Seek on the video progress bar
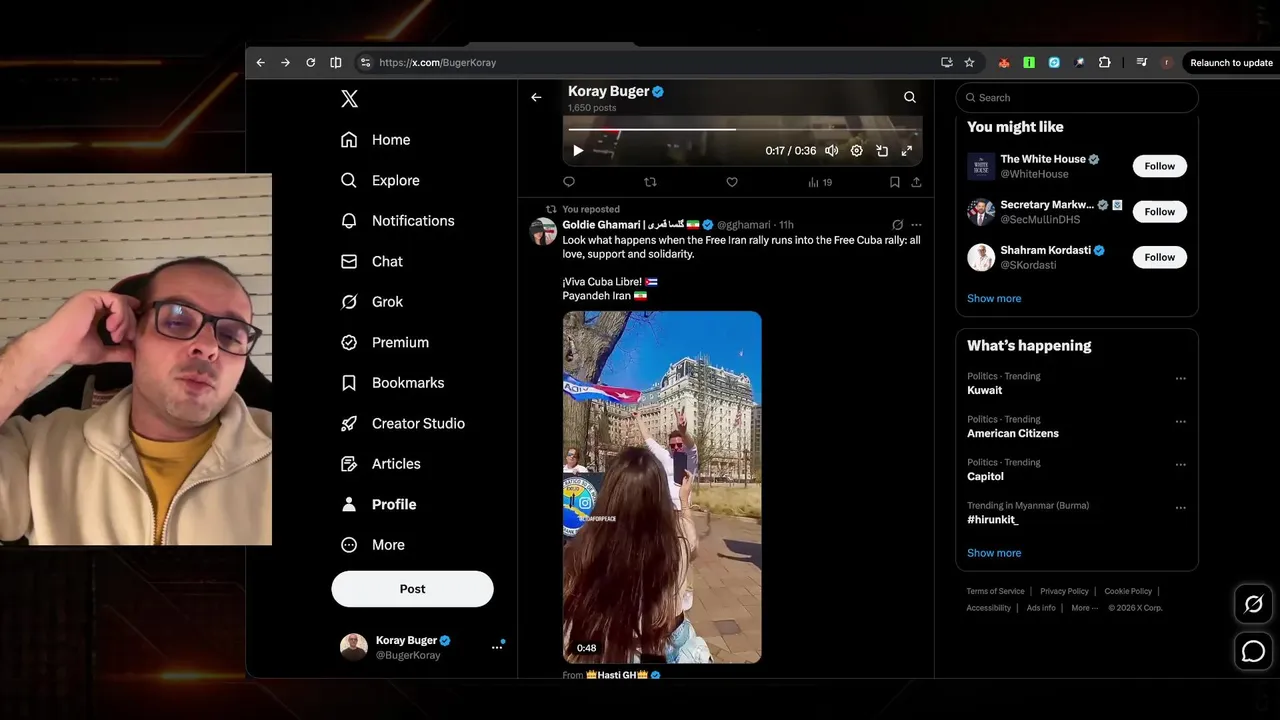The width and height of the screenshot is (1280, 720). (742, 129)
